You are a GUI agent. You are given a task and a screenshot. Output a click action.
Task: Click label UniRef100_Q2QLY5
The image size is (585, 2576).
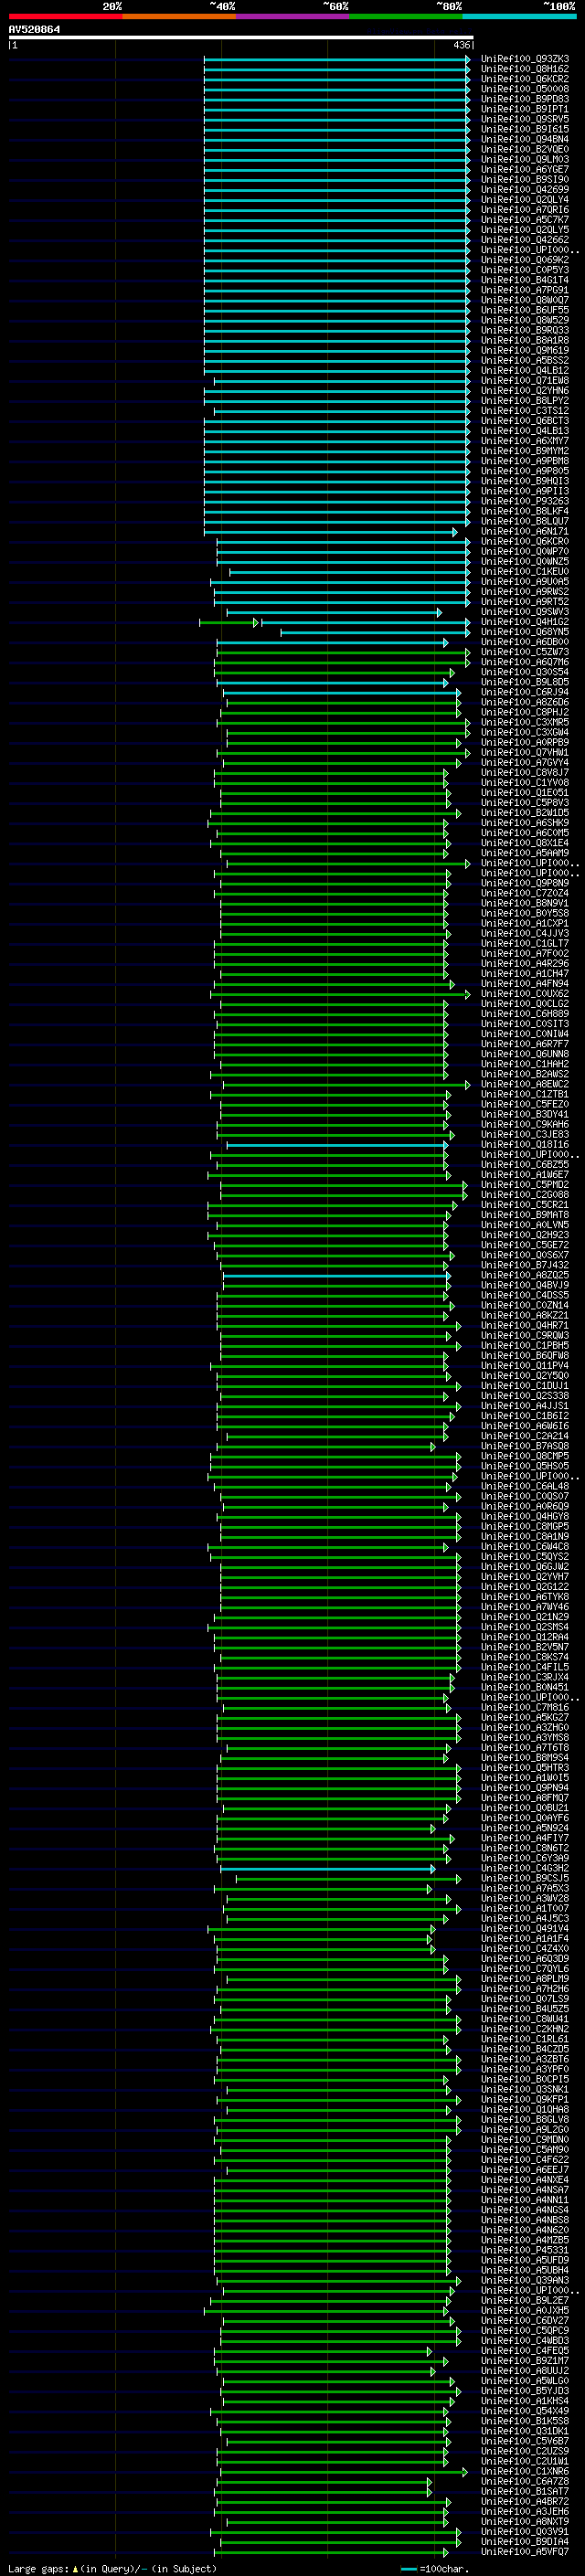525,230
